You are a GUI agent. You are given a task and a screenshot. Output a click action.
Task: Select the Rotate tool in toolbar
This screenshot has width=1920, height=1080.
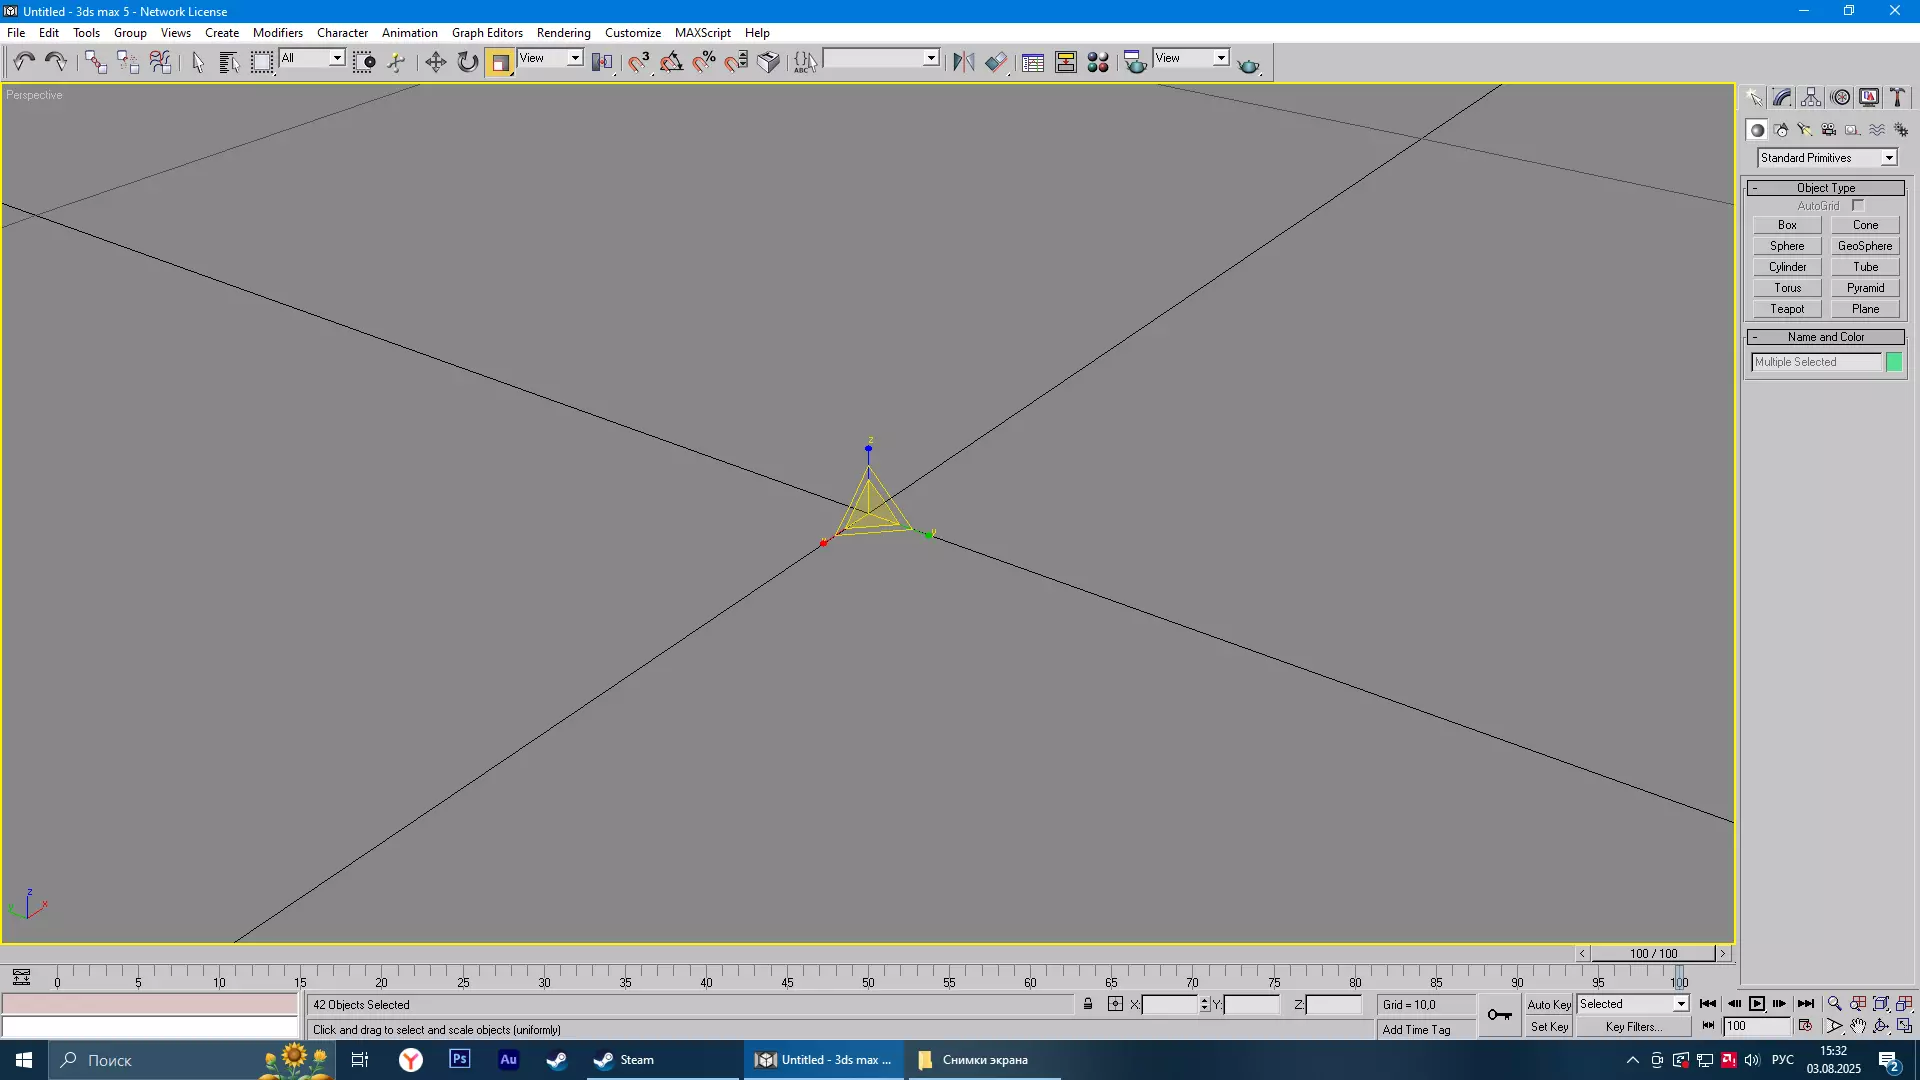click(467, 62)
